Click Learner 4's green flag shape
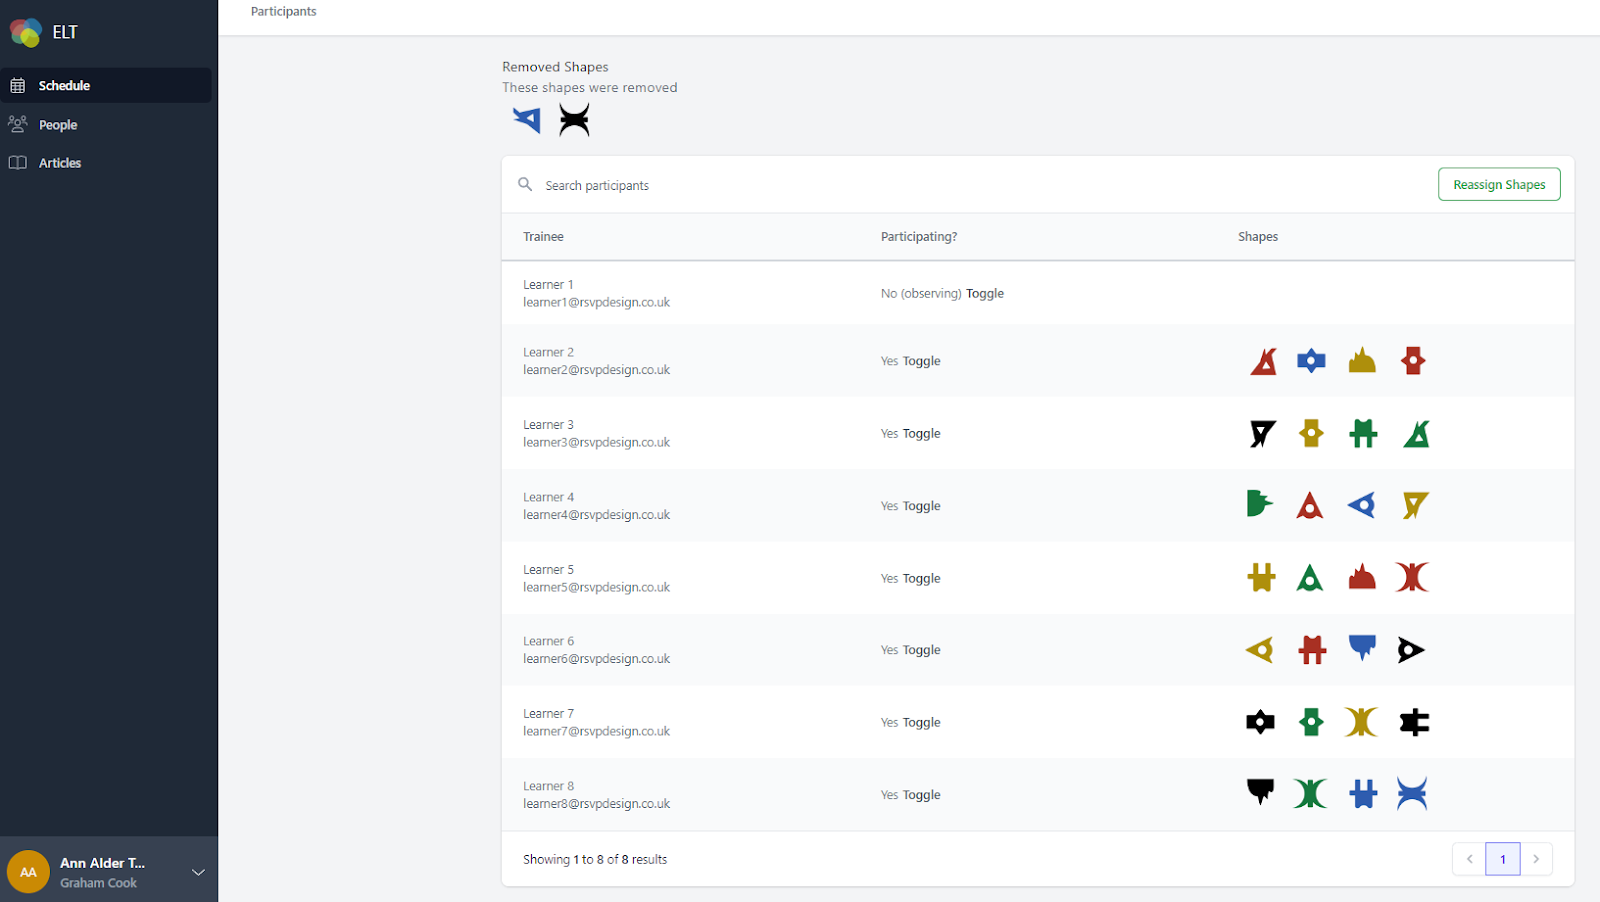The height and width of the screenshot is (902, 1600). (1259, 504)
